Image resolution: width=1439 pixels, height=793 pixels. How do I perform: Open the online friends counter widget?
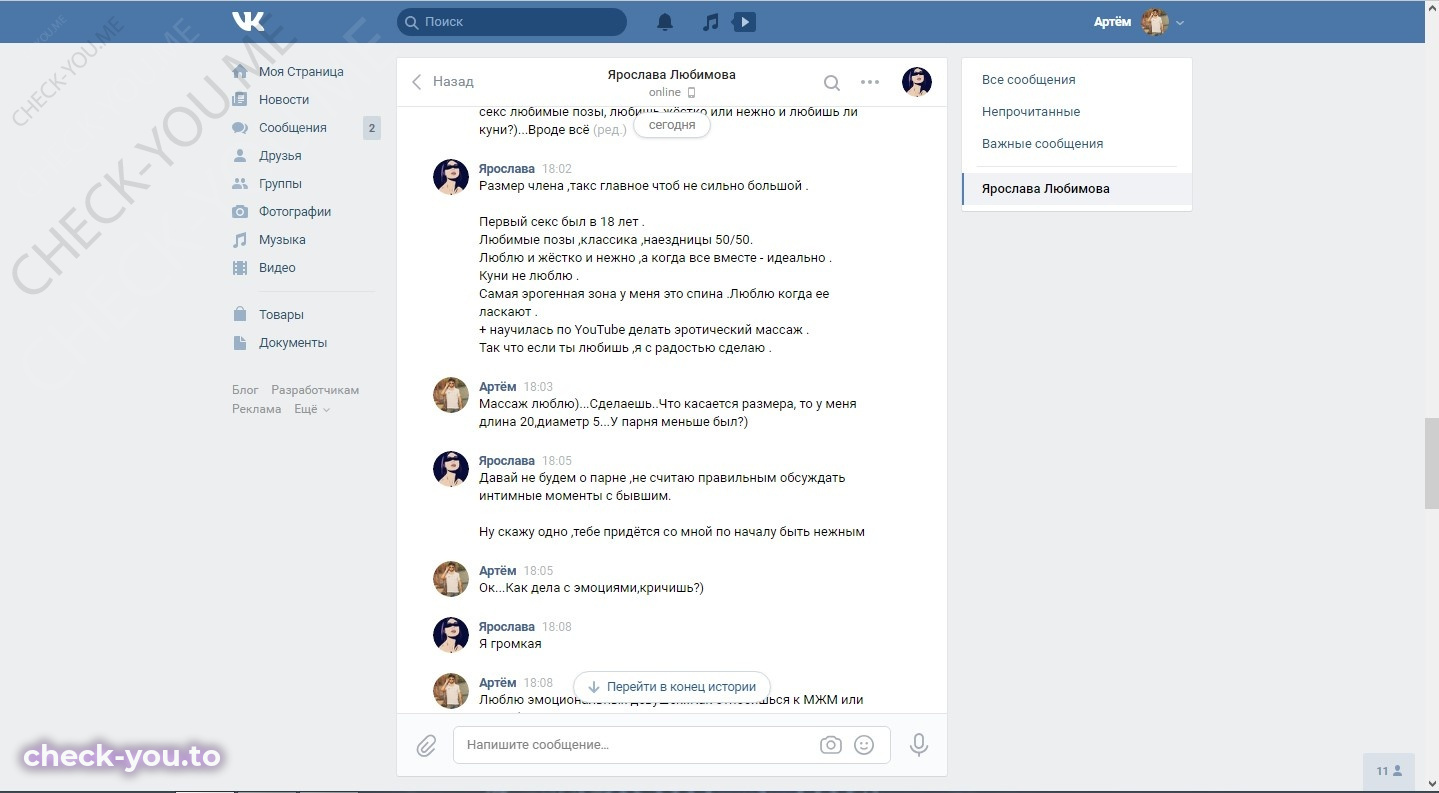click(1389, 771)
